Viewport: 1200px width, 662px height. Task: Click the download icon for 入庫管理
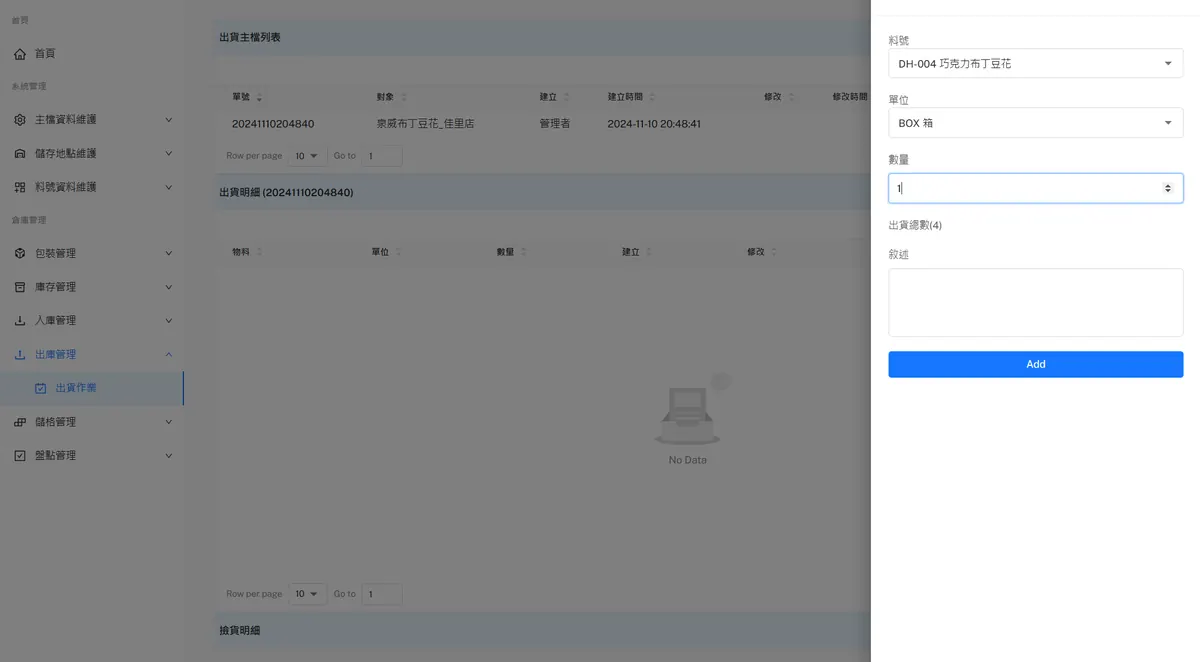20,321
